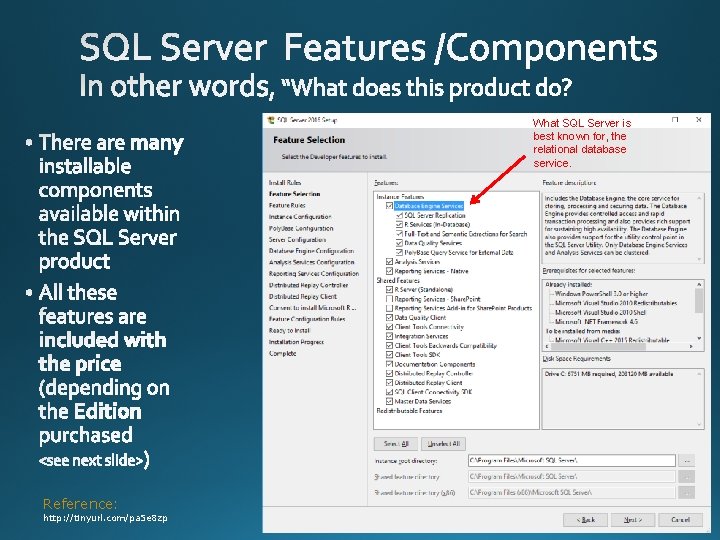The width and height of the screenshot is (720, 540).
Task: Click Microsoft .NET Framework 4.6 entry
Action: pos(596,322)
